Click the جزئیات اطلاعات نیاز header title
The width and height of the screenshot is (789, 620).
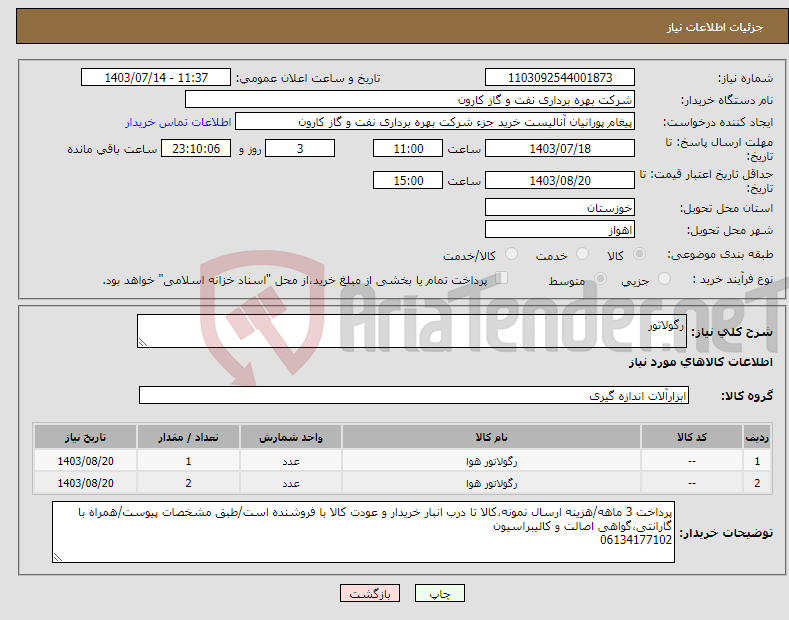pos(715,27)
